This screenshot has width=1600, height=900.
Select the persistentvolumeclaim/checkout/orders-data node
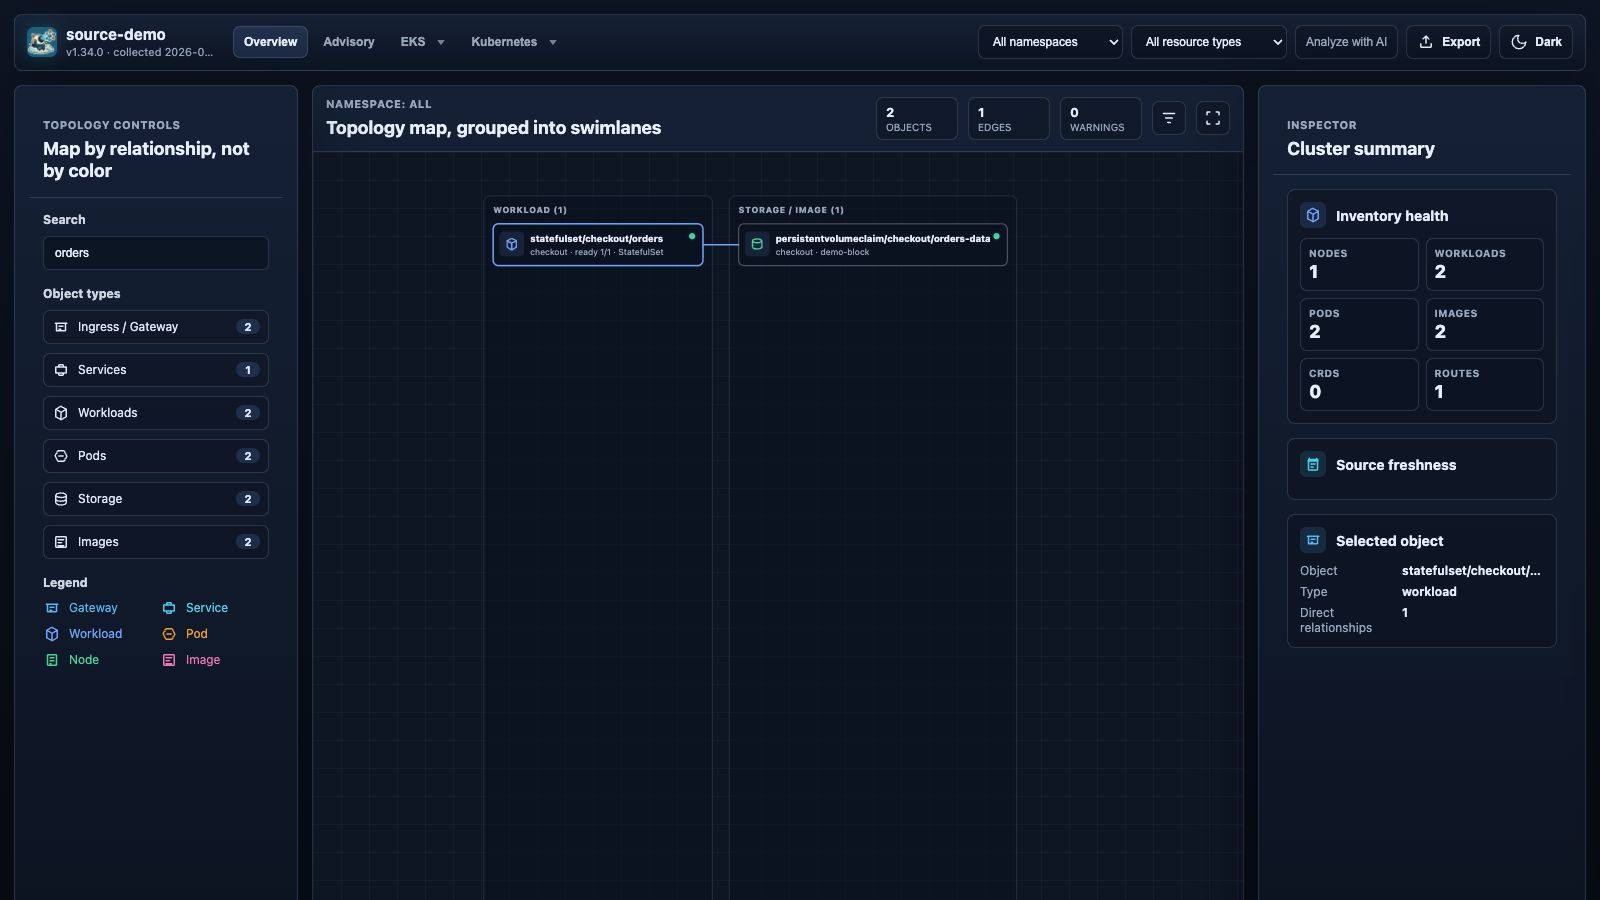873,244
